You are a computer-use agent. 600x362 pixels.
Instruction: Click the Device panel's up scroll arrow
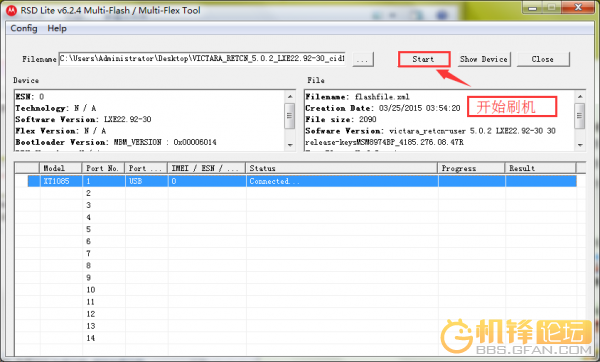290,96
